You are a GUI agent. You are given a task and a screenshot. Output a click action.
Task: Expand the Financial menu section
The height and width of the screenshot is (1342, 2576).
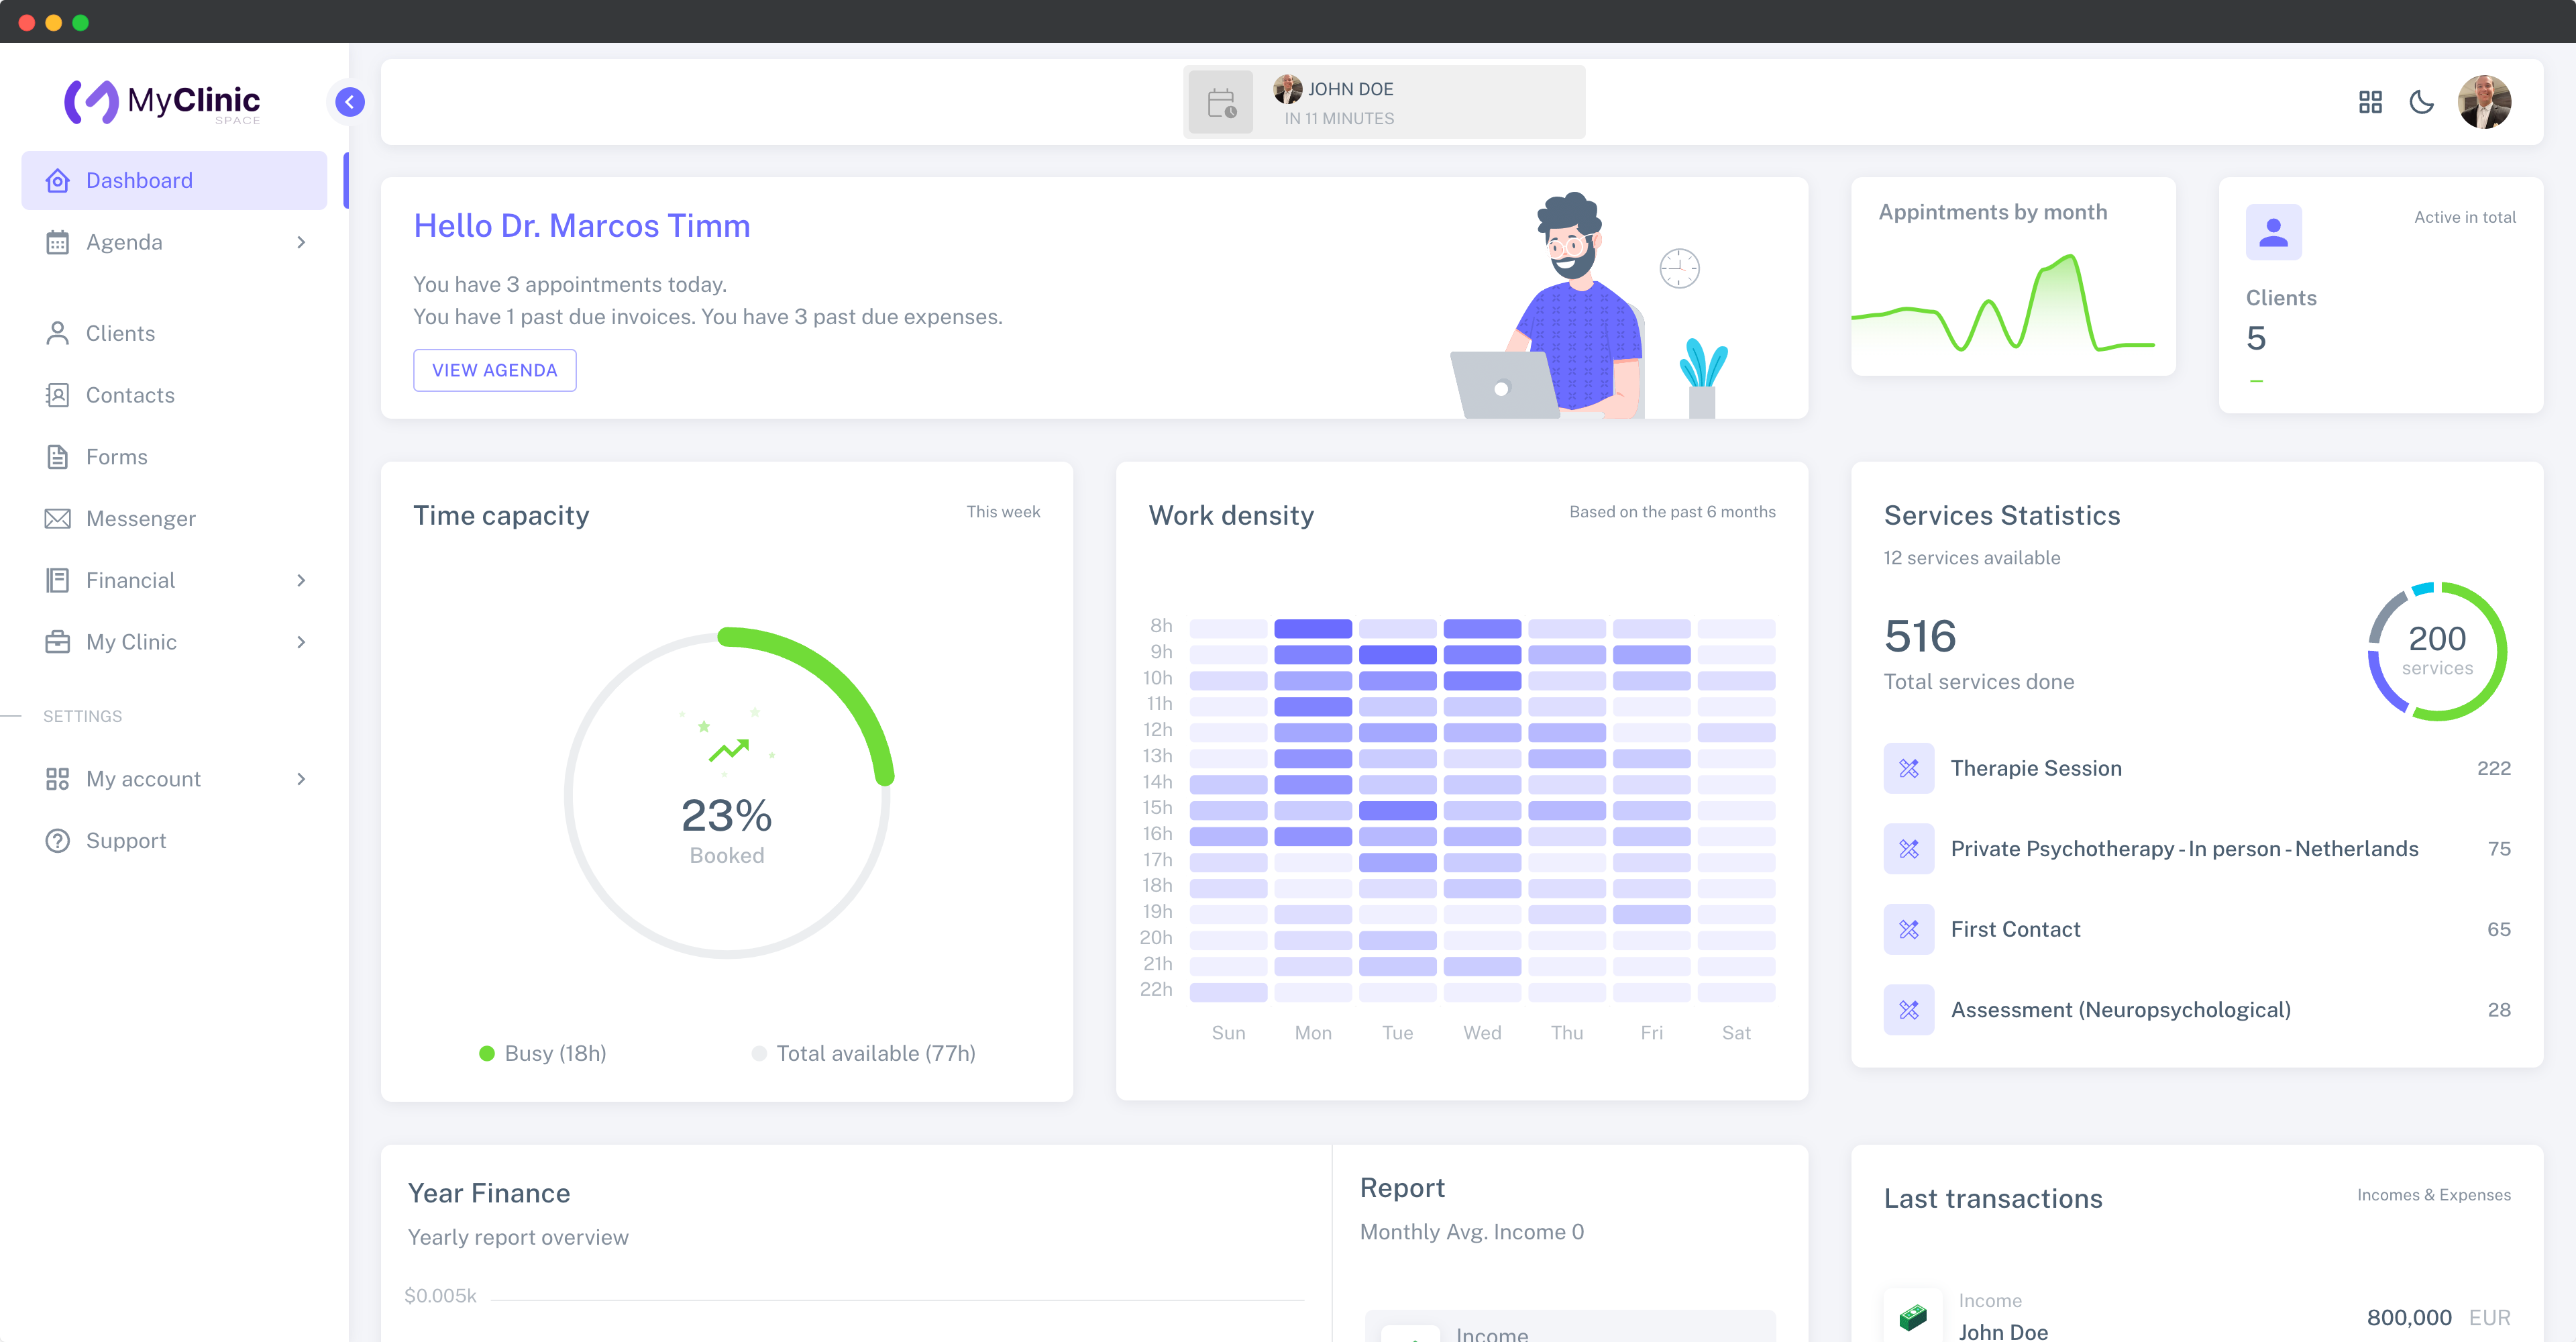click(x=301, y=580)
